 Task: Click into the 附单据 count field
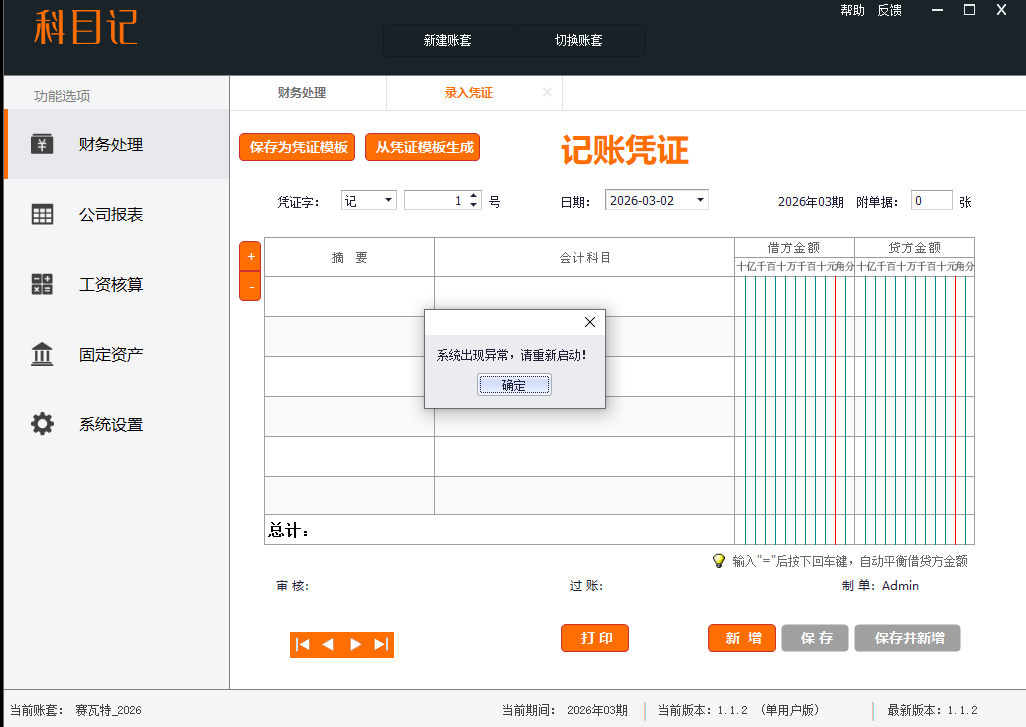[x=931, y=201]
